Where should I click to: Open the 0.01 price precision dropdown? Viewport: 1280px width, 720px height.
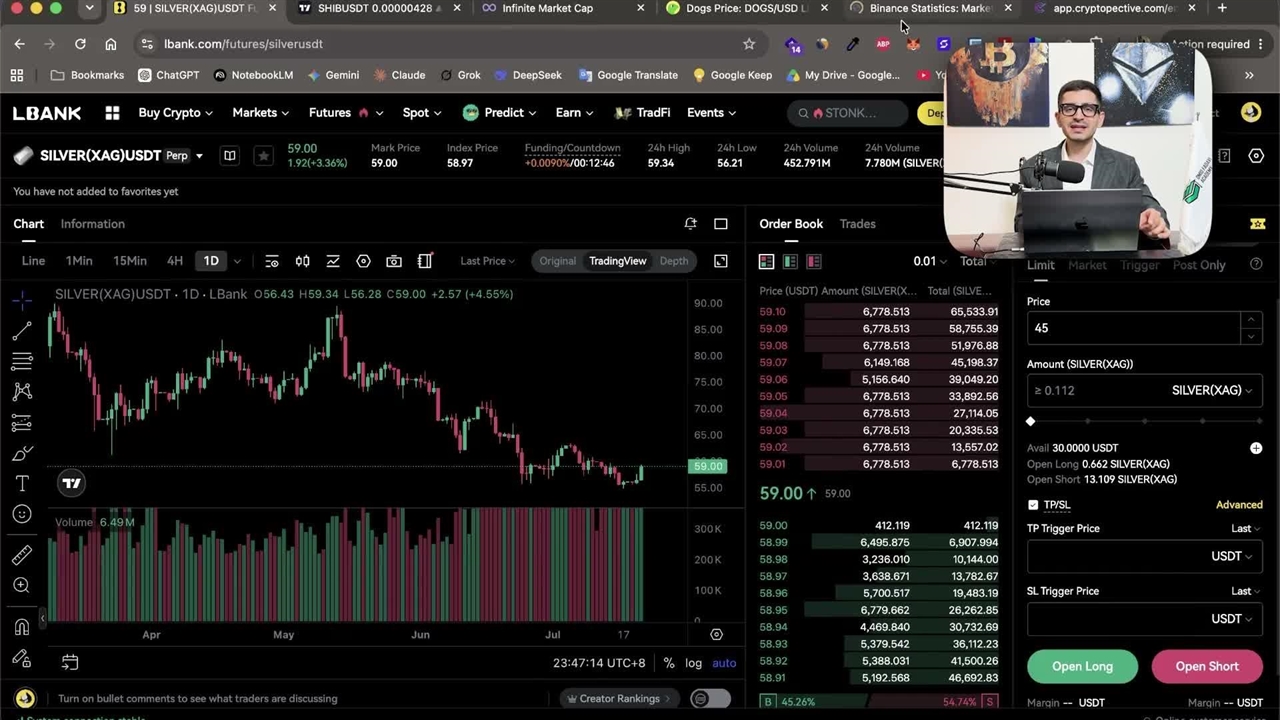click(929, 261)
